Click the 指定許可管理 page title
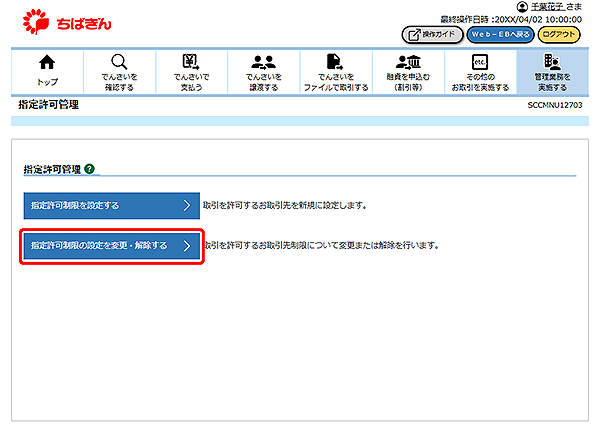Screen dimensions: 600x433 48,104
